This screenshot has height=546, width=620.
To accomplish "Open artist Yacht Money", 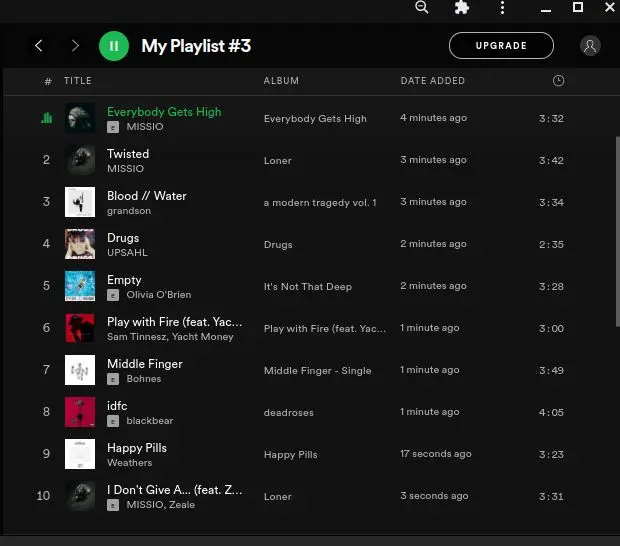I will click(x=203, y=336).
